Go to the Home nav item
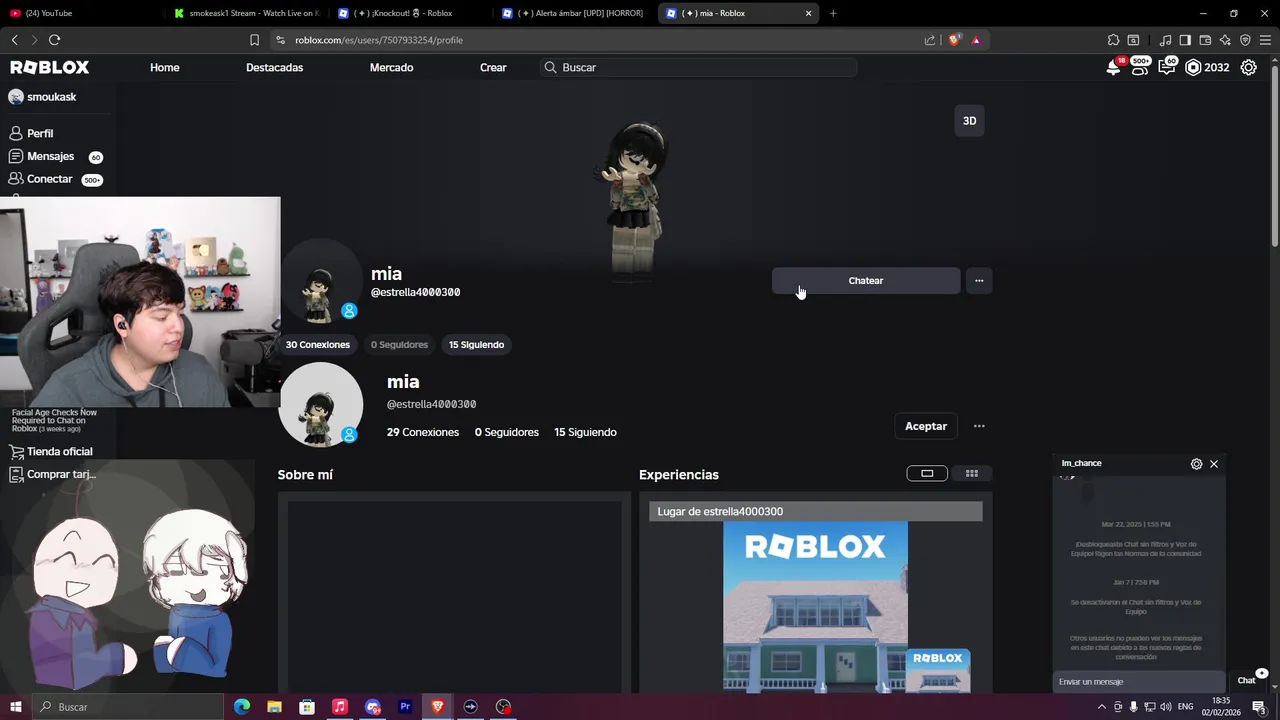The image size is (1280, 720). pyautogui.click(x=165, y=67)
